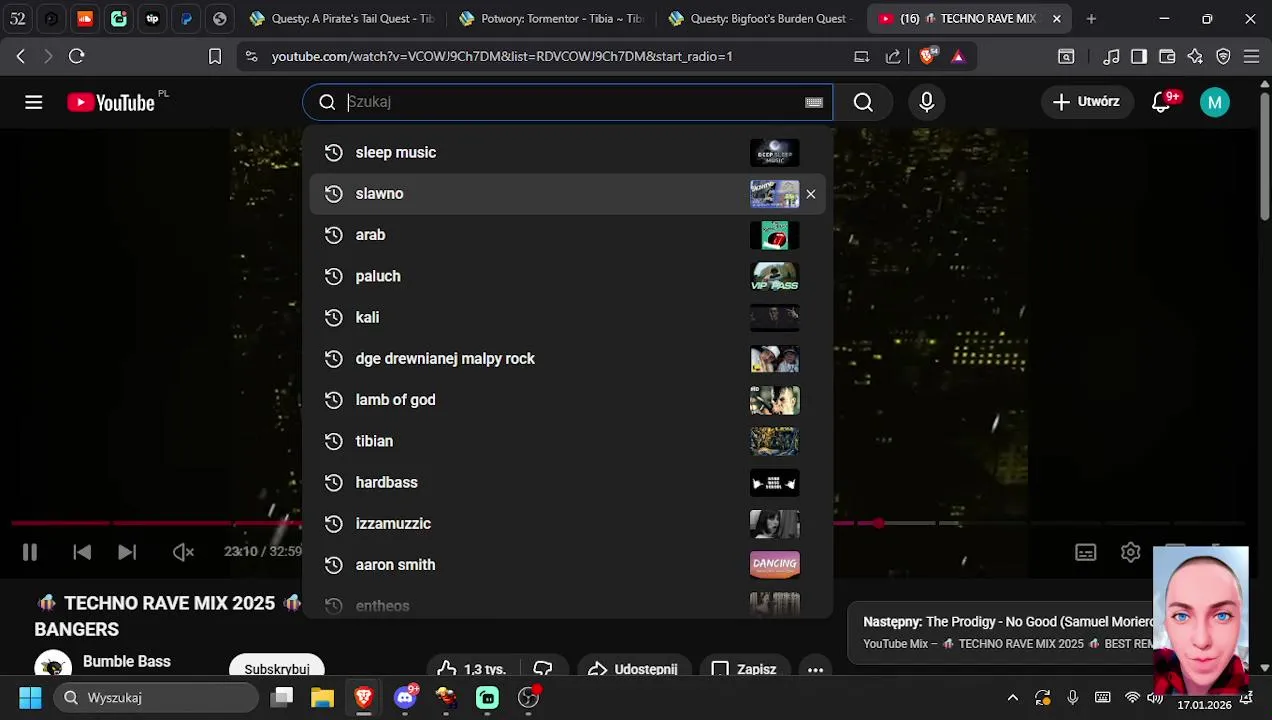This screenshot has height=720, width=1272.
Task: Show hidden system tray icons
Action: click(x=1012, y=698)
